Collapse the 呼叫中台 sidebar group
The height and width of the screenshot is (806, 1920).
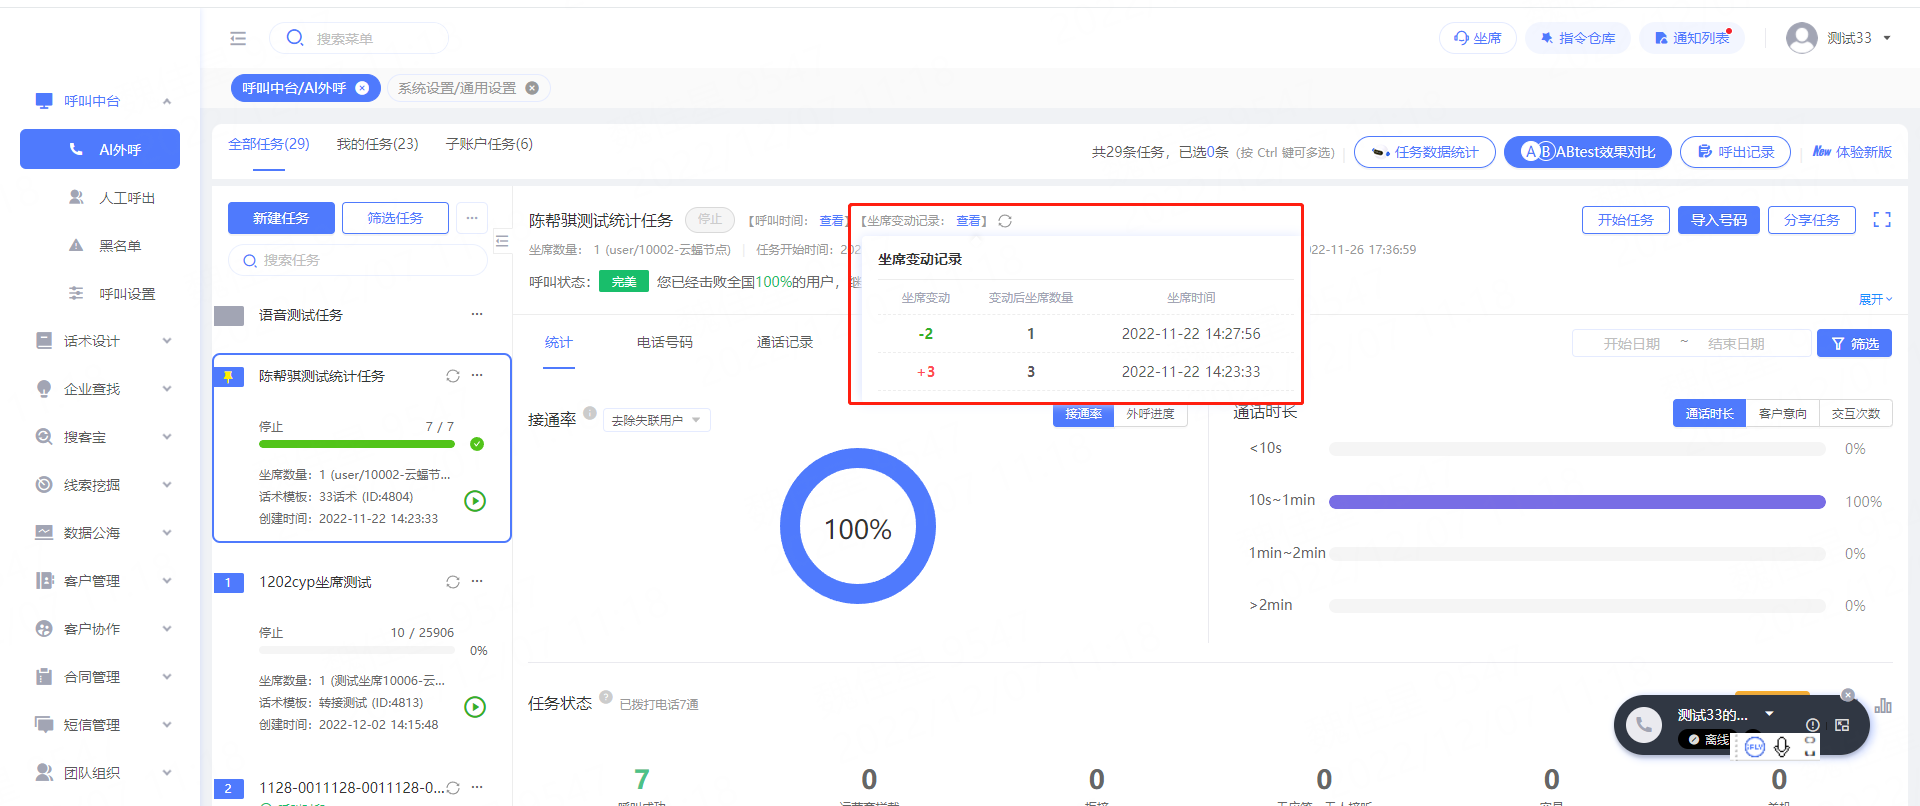point(167,101)
